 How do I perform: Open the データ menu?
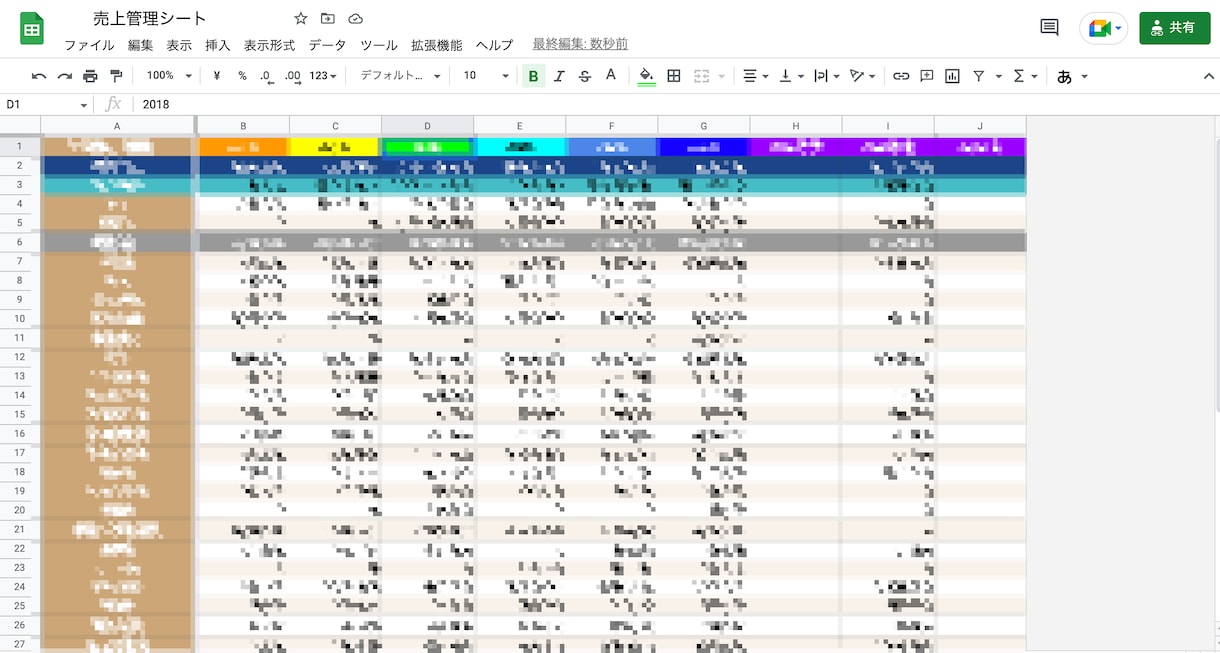tap(327, 45)
